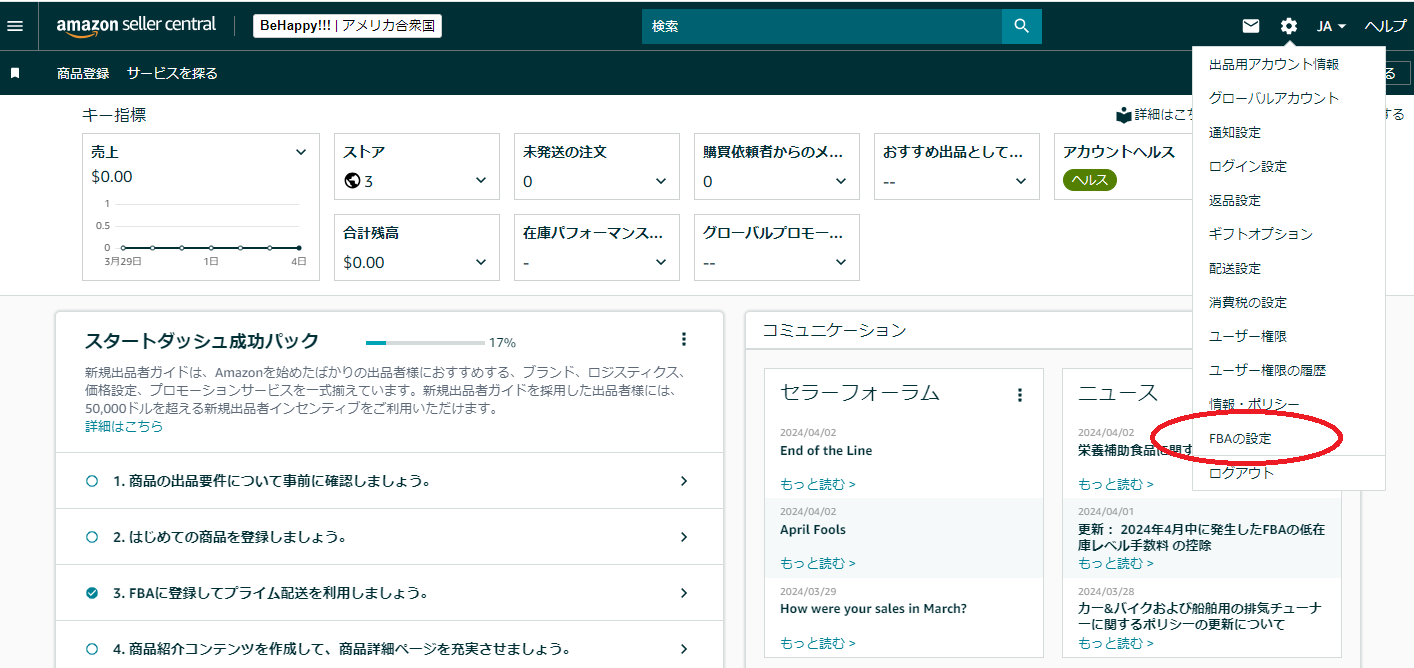This screenshot has height=668, width=1414.
Task: Click the magnifier search button
Action: (1021, 26)
